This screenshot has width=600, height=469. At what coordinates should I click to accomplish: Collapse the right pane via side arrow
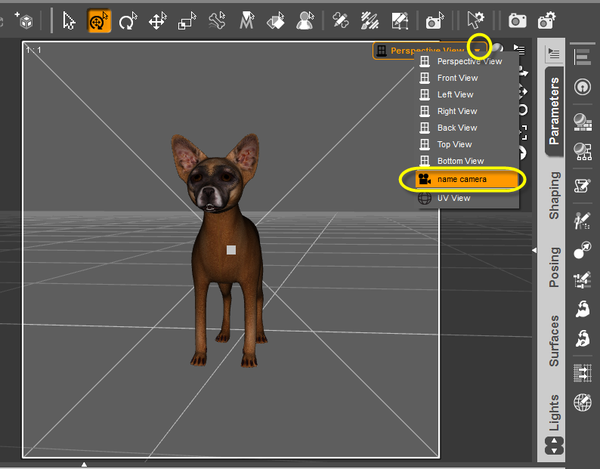coord(534,250)
